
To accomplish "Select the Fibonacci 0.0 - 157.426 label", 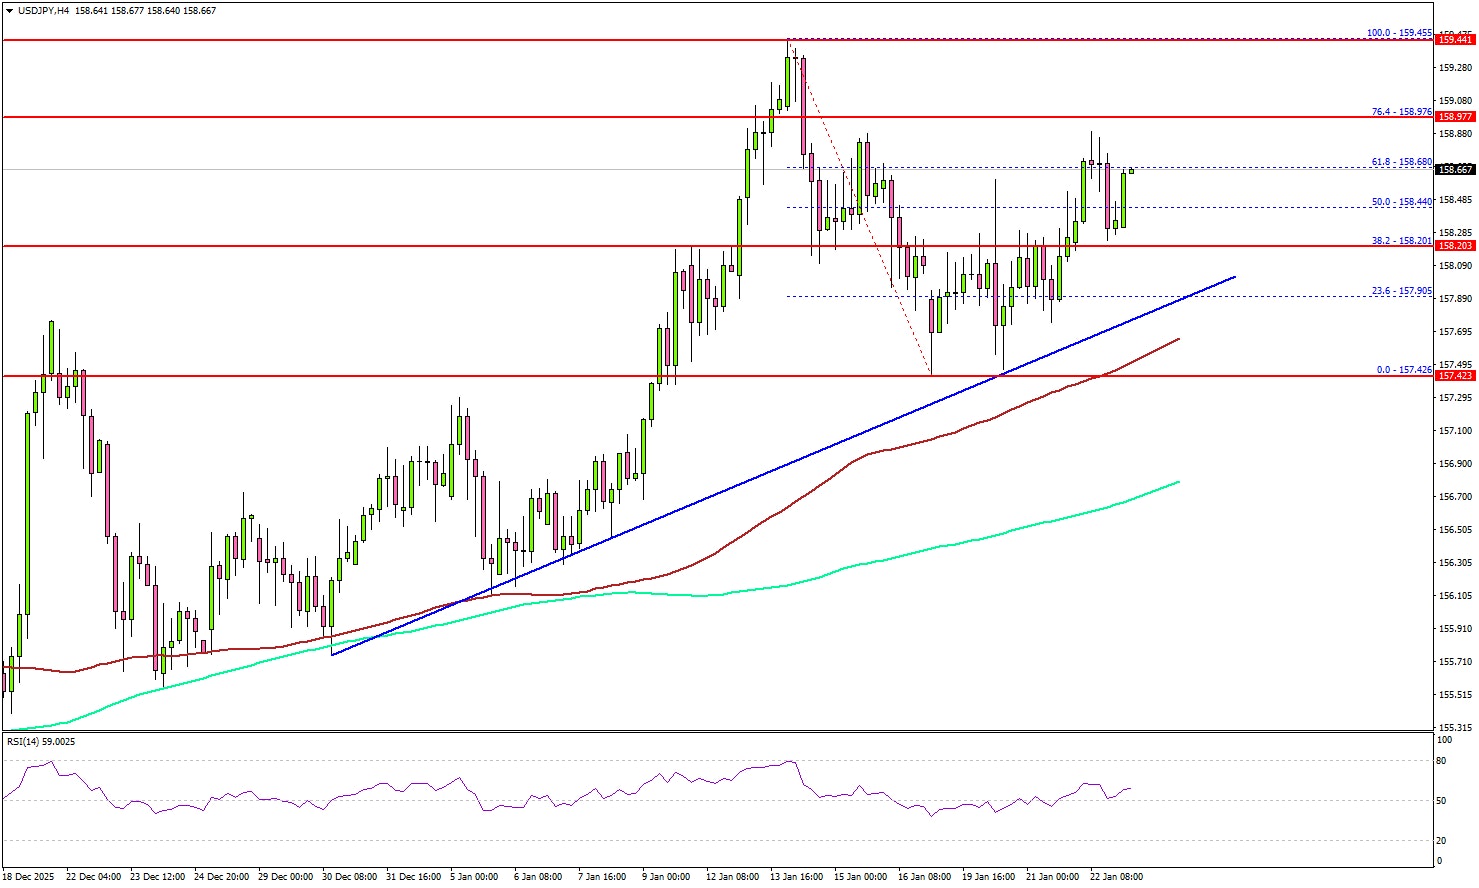I will pyautogui.click(x=1404, y=370).
